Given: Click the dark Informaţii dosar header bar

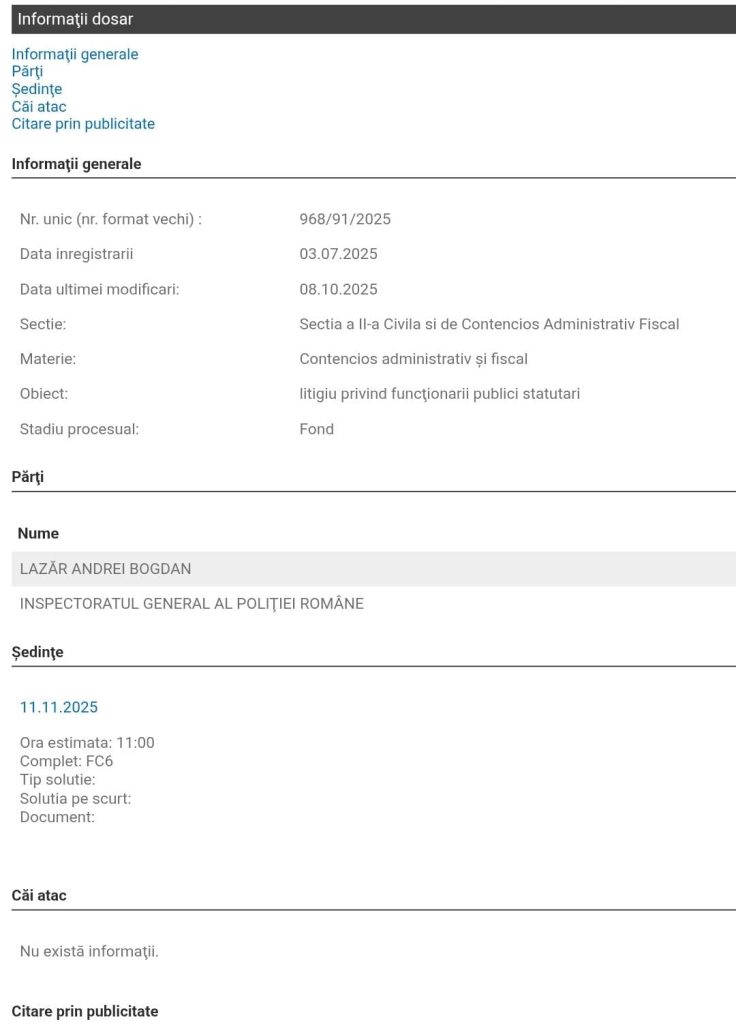Looking at the screenshot, I should coord(368,19).
